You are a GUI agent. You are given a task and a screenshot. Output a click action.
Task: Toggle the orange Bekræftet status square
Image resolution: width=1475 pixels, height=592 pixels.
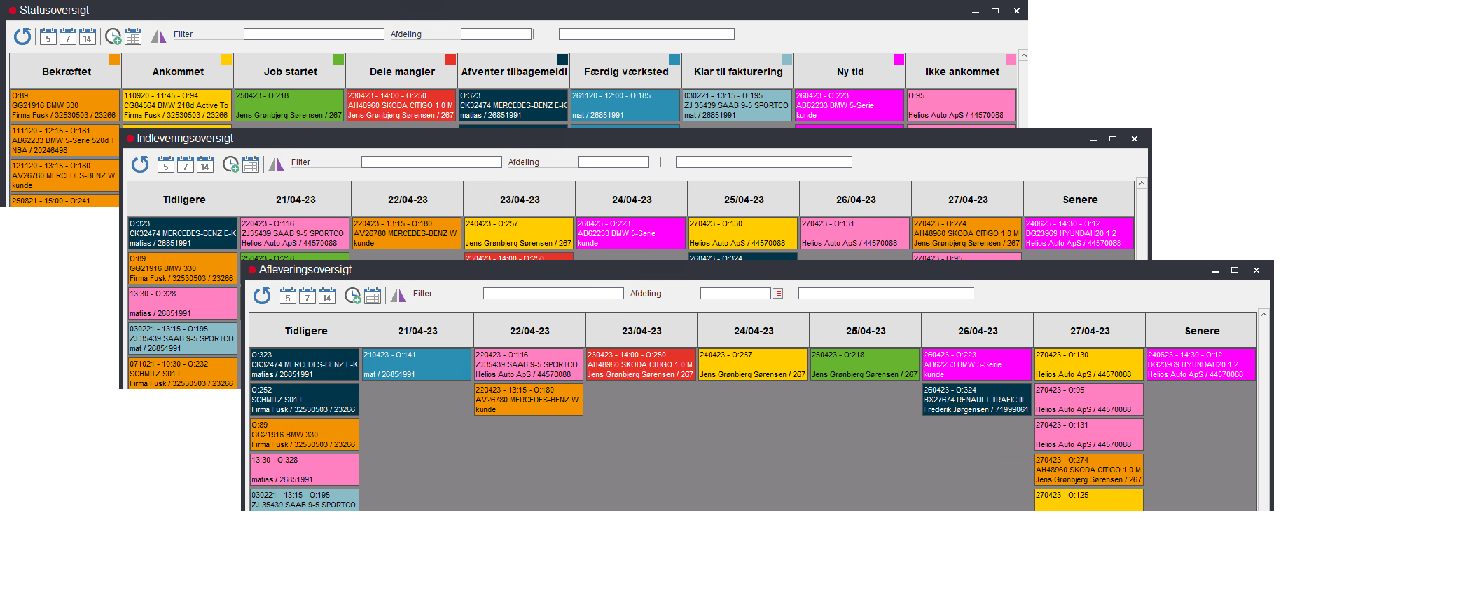pos(115,60)
